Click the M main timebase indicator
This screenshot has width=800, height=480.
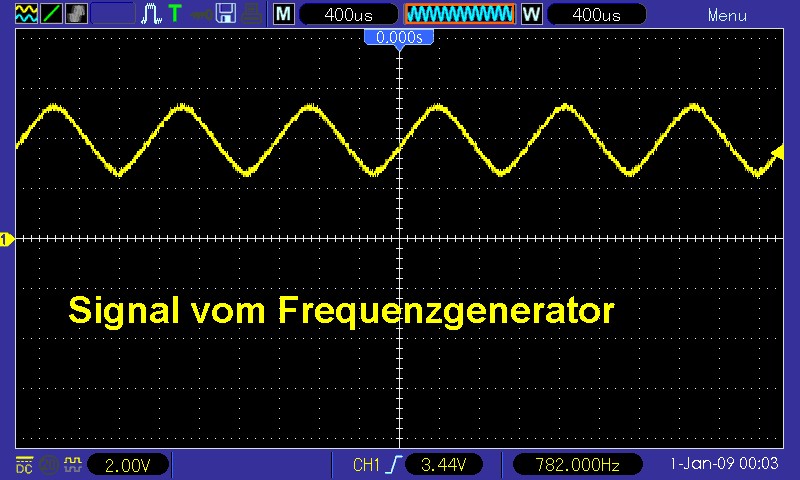[284, 14]
